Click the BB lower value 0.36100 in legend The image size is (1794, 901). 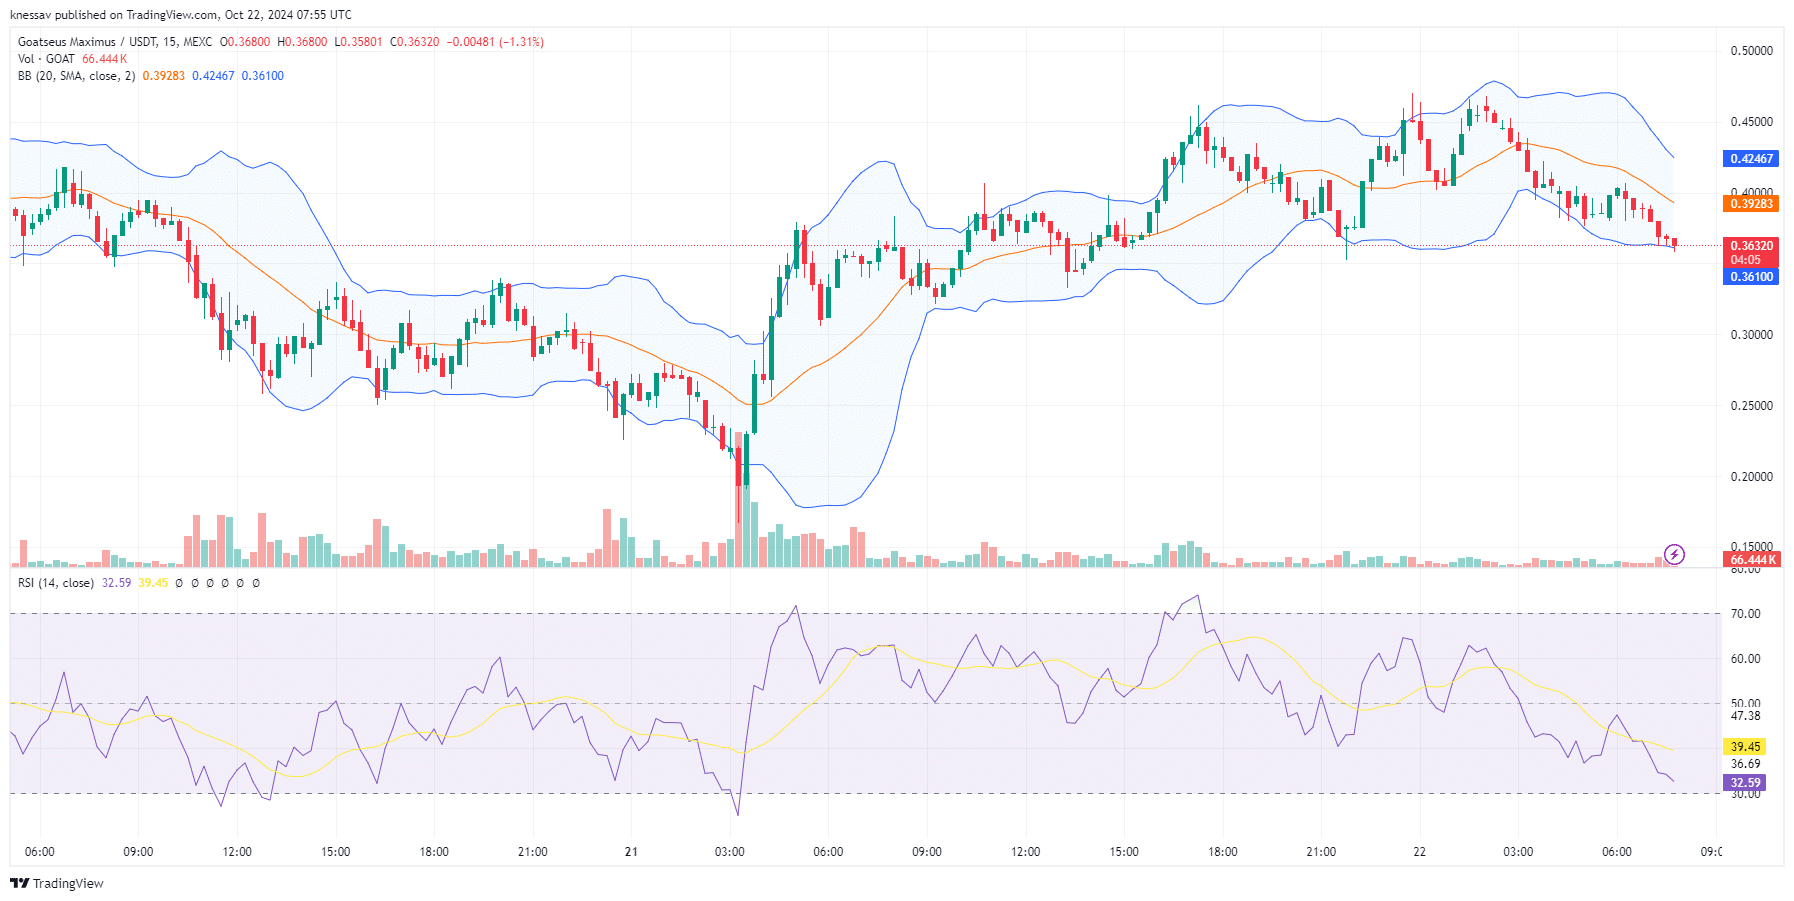[x=263, y=76]
